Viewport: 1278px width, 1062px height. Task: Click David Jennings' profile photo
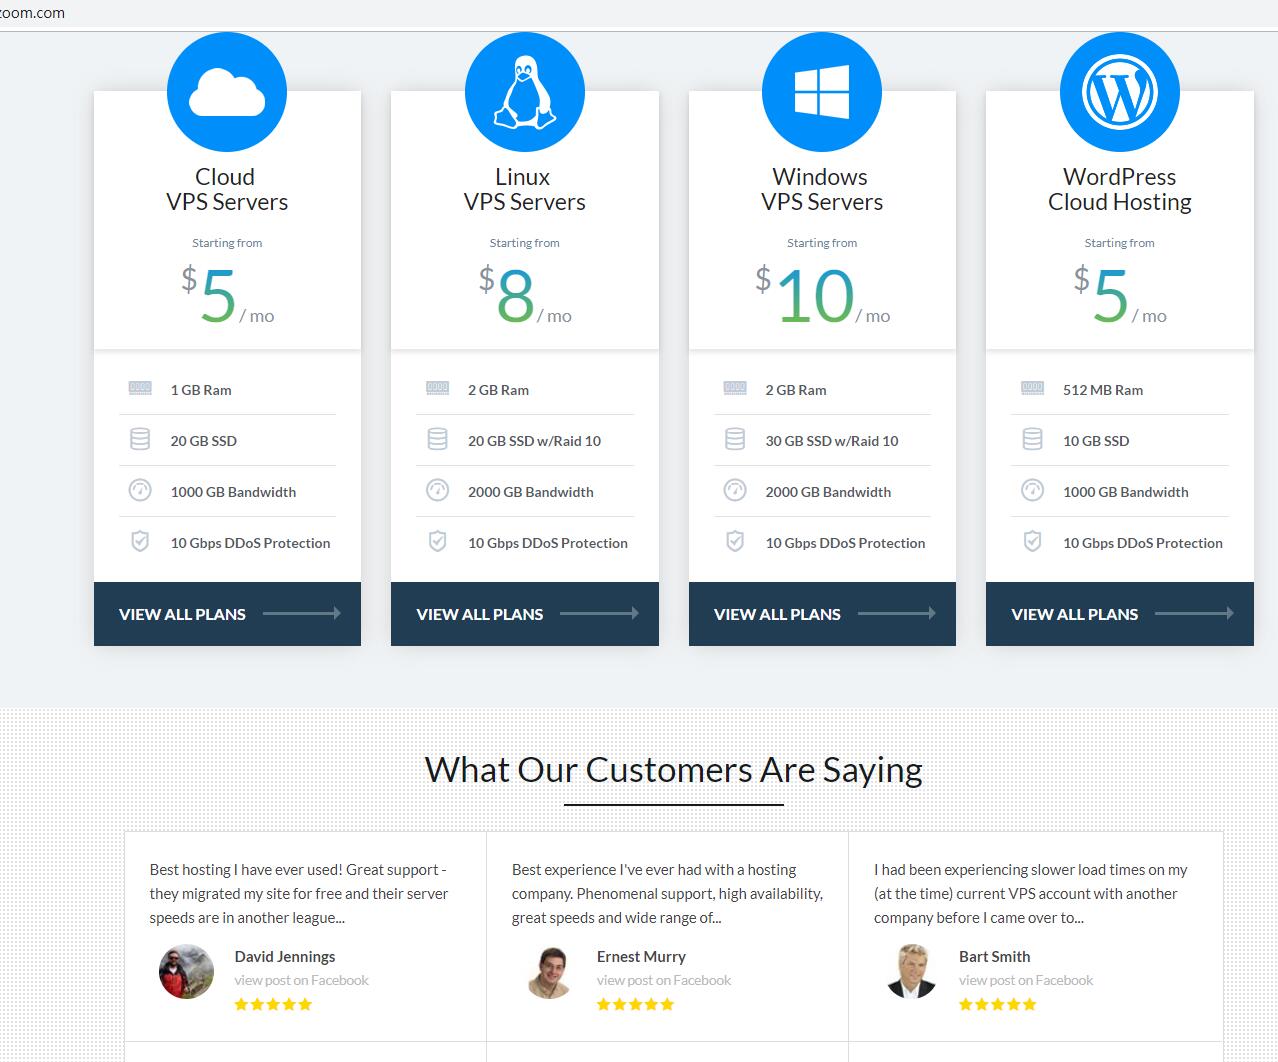click(186, 971)
